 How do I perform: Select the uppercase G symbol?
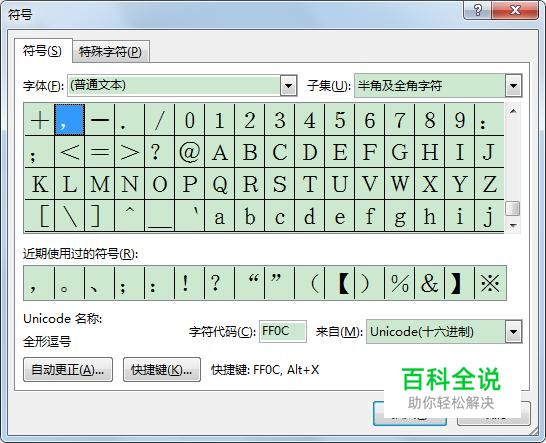tap(399, 152)
